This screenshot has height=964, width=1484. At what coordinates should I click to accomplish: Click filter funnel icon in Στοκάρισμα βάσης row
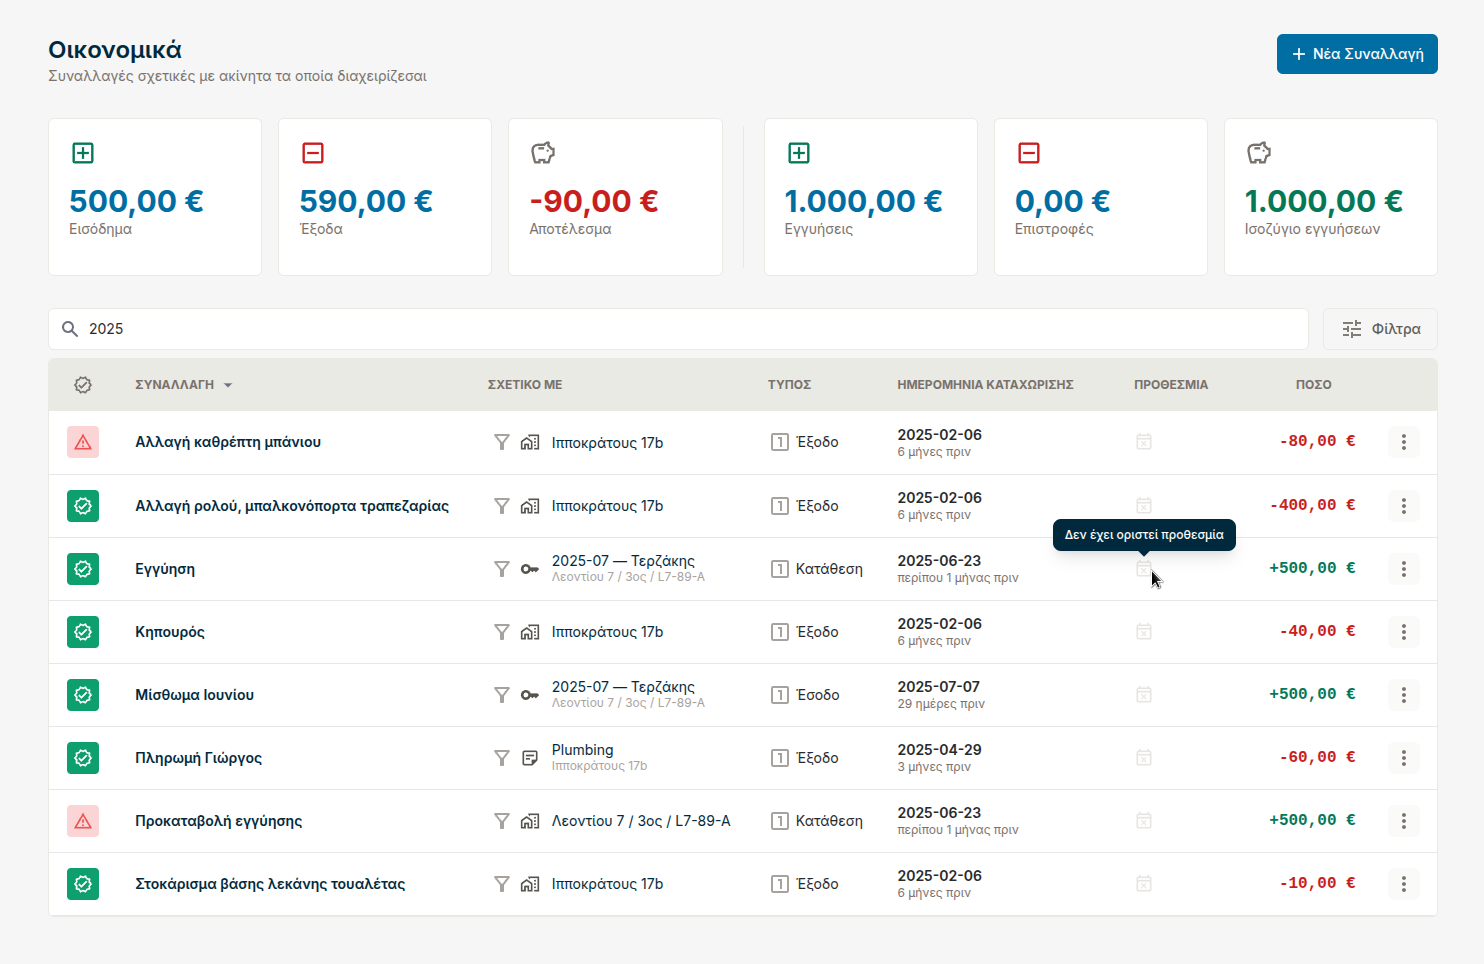click(x=502, y=884)
